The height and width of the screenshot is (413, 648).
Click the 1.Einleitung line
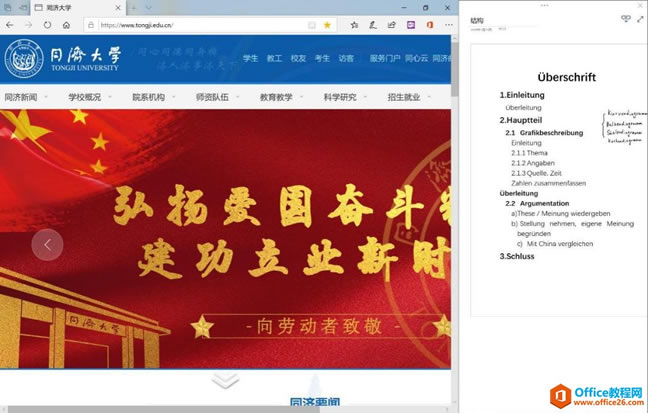pyautogui.click(x=522, y=95)
